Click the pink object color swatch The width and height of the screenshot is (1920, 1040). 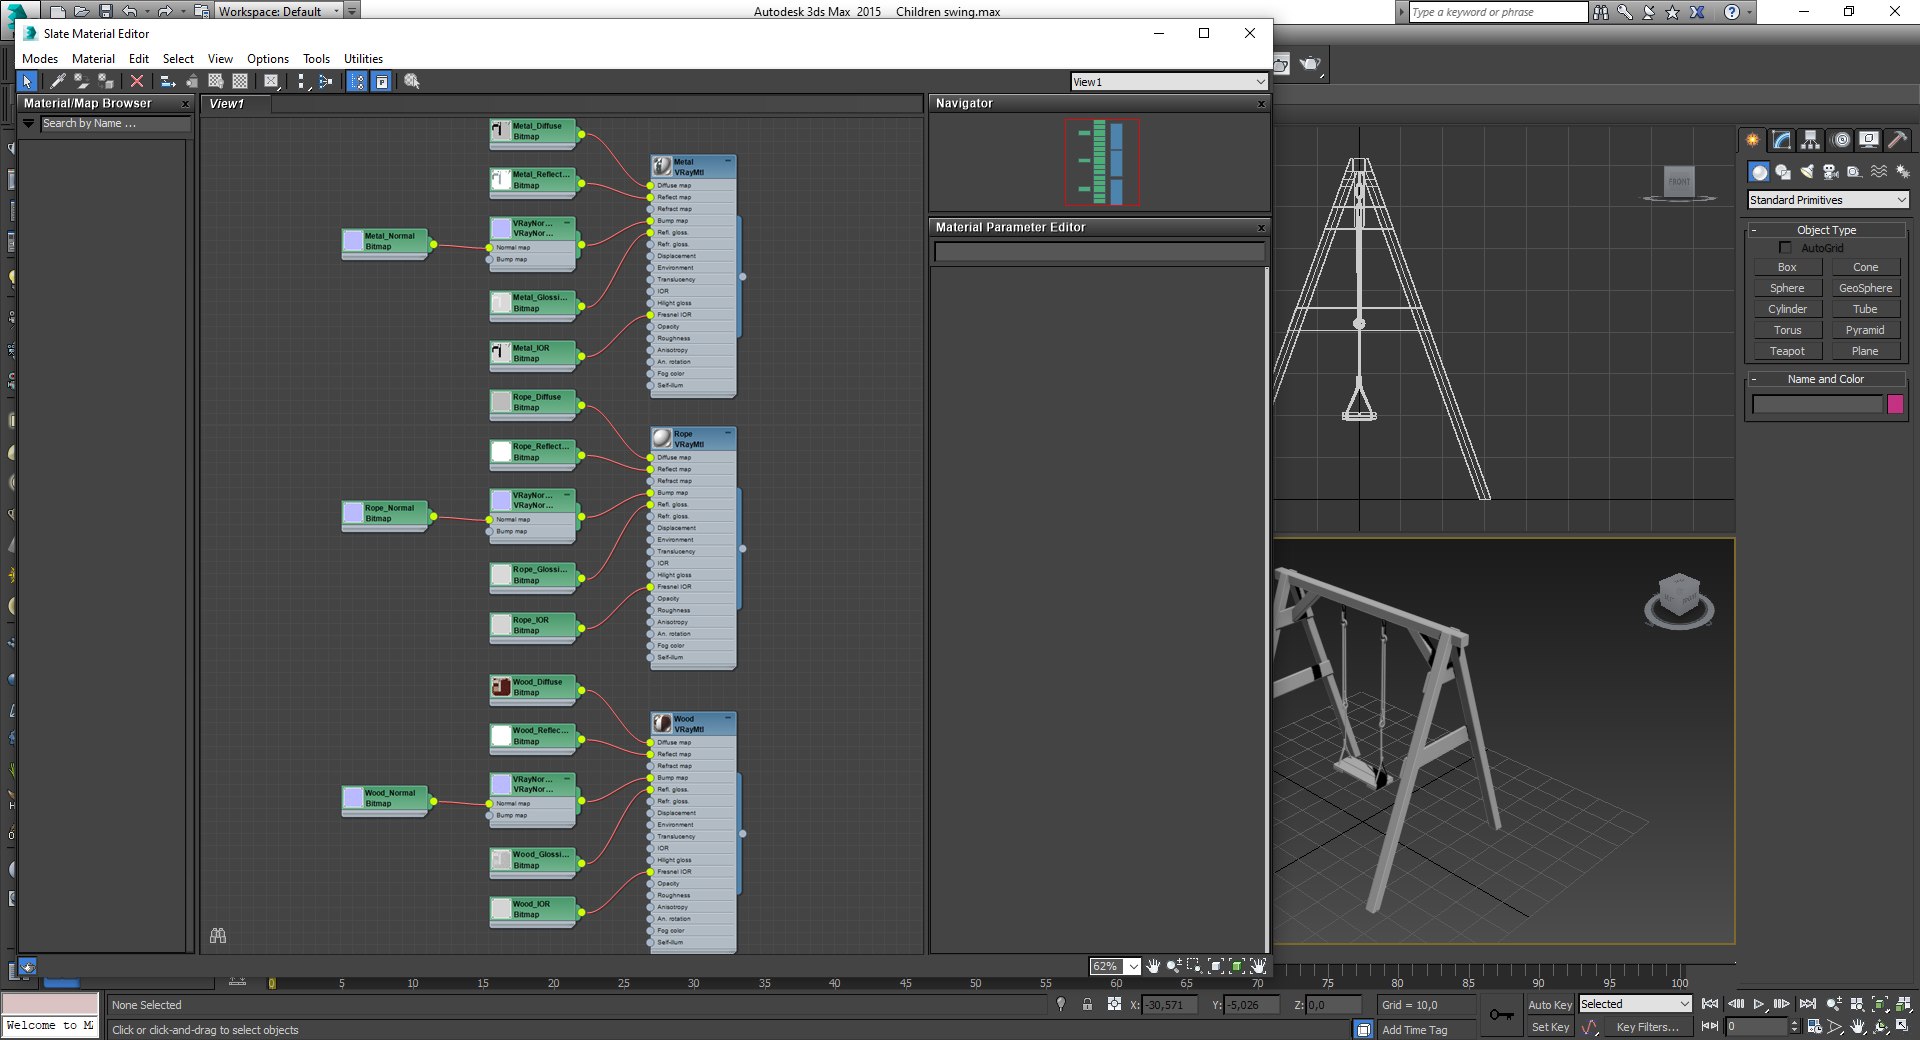coord(1895,404)
